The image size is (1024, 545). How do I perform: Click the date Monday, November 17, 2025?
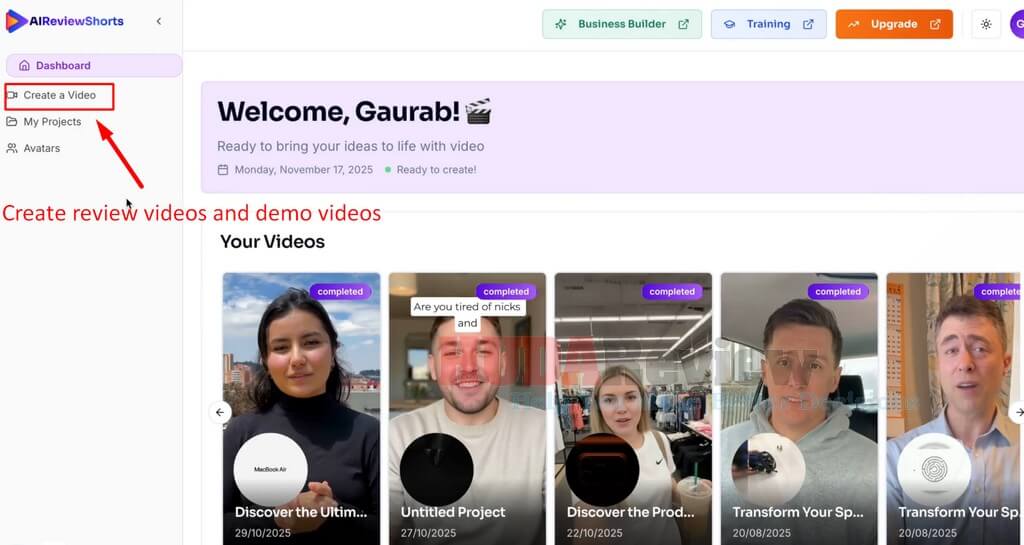coord(304,170)
